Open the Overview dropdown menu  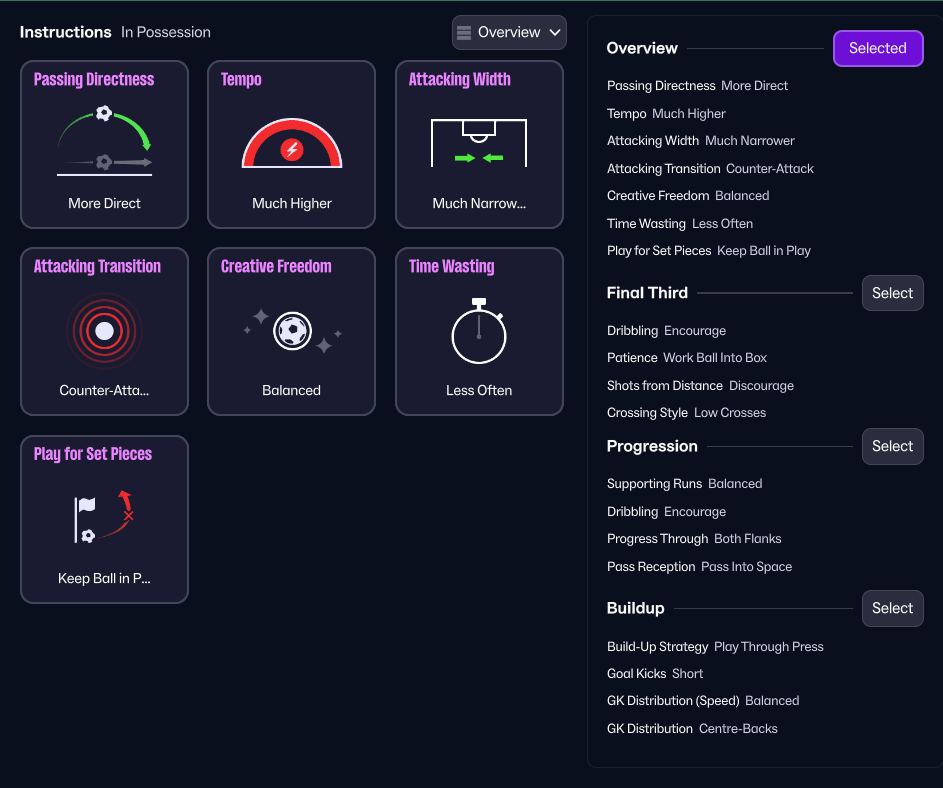[509, 33]
